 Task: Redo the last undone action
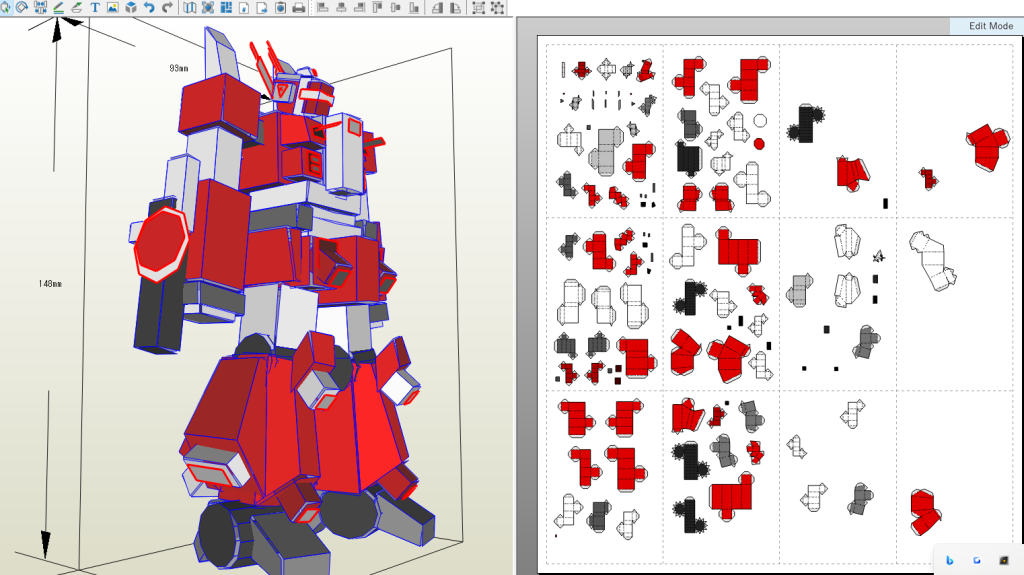pyautogui.click(x=167, y=7)
